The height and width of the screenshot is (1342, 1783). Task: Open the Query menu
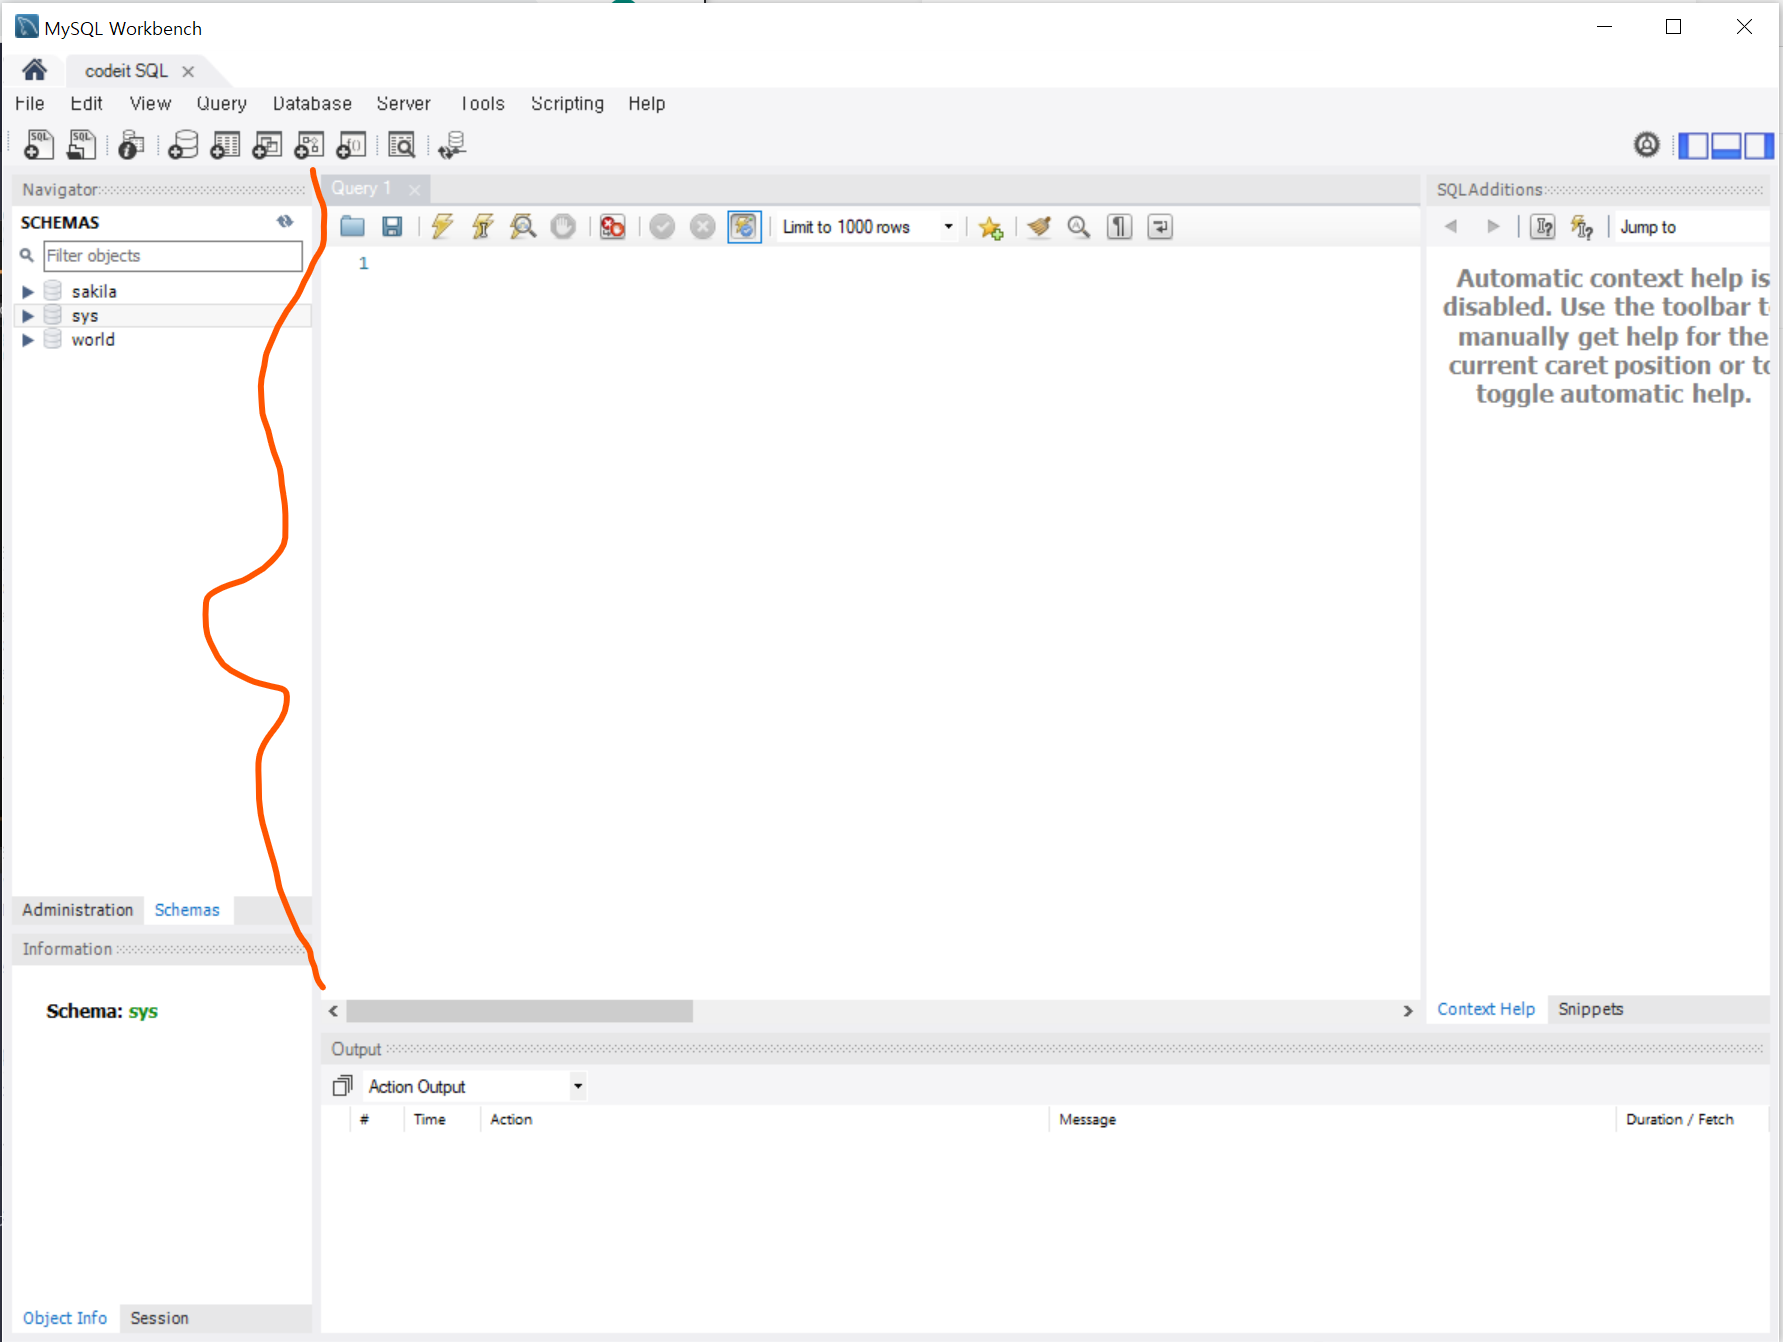221,103
